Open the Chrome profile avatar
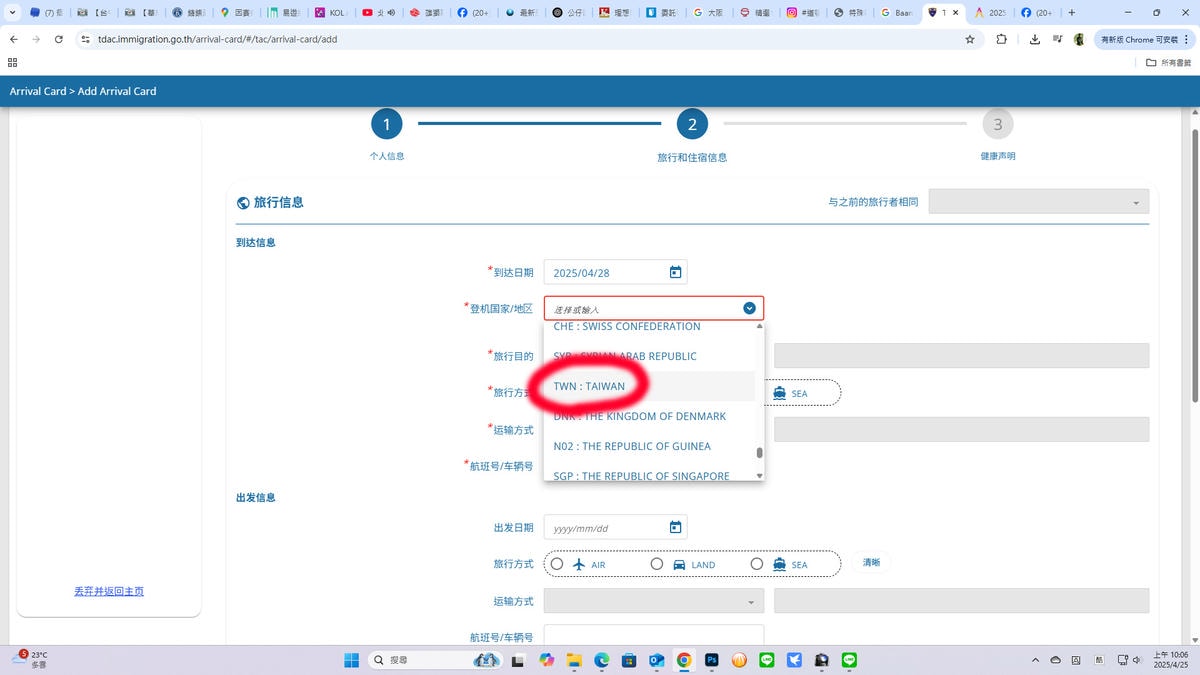The width and height of the screenshot is (1200, 675). tap(1079, 39)
